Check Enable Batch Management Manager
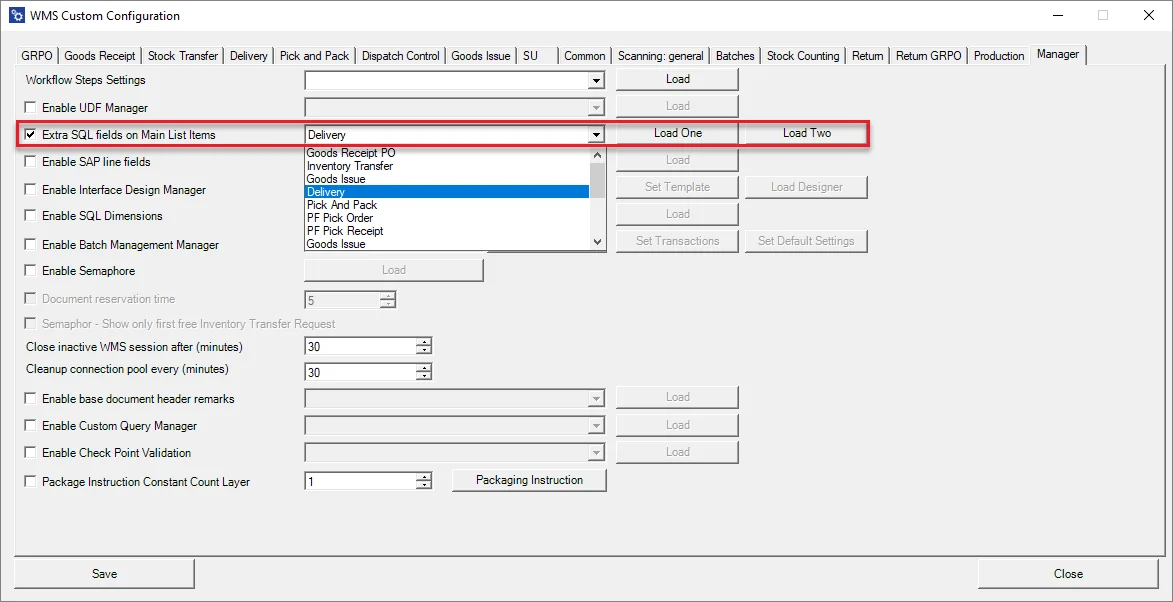This screenshot has width=1173, height=602. 29,244
